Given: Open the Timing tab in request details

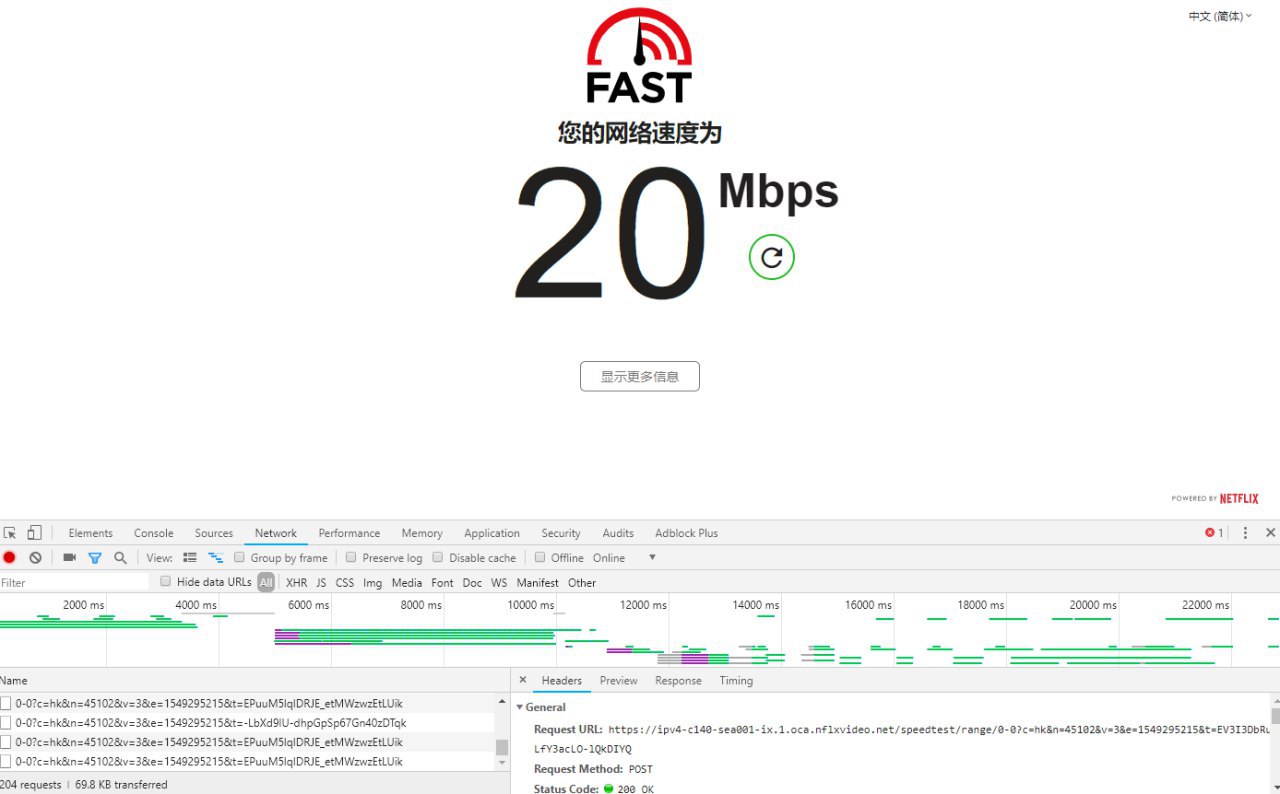Looking at the screenshot, I should (735, 681).
